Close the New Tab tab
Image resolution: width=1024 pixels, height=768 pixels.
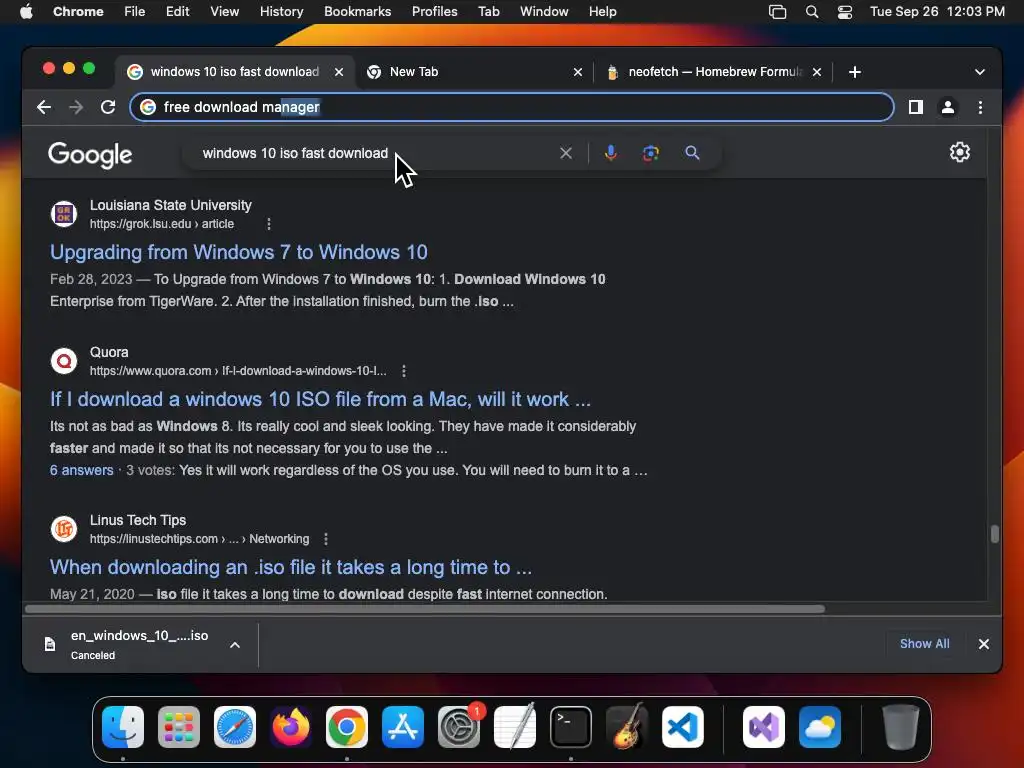point(577,72)
